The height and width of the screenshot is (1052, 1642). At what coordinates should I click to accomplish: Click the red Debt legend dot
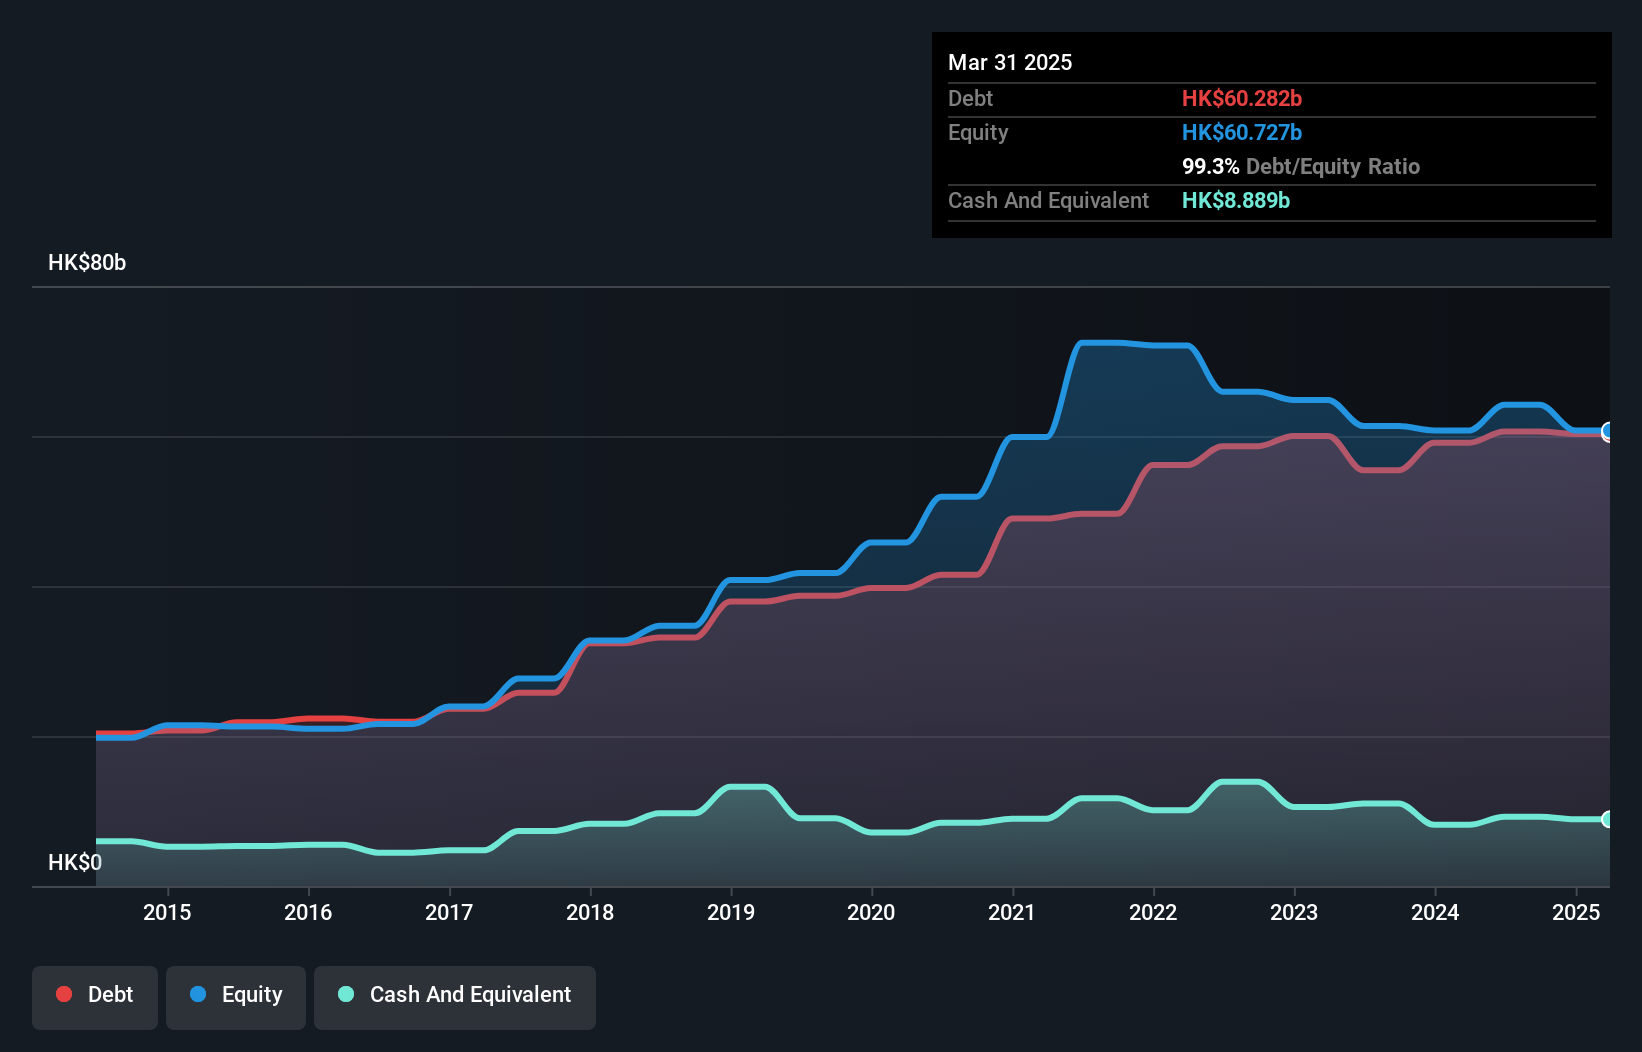pos(63,994)
